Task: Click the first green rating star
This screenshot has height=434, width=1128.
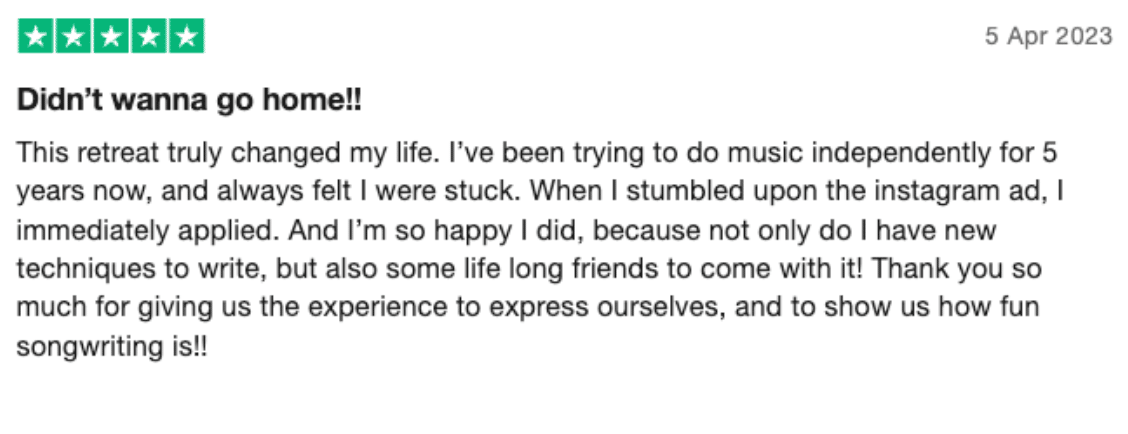Action: tap(36, 38)
